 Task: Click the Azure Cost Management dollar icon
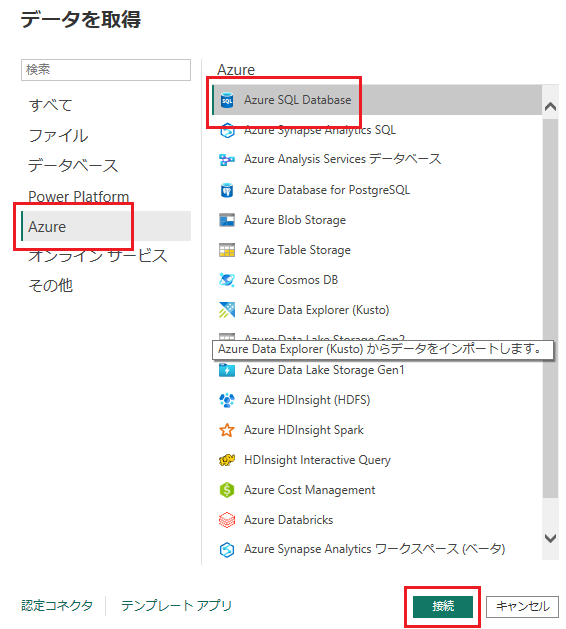click(x=227, y=490)
